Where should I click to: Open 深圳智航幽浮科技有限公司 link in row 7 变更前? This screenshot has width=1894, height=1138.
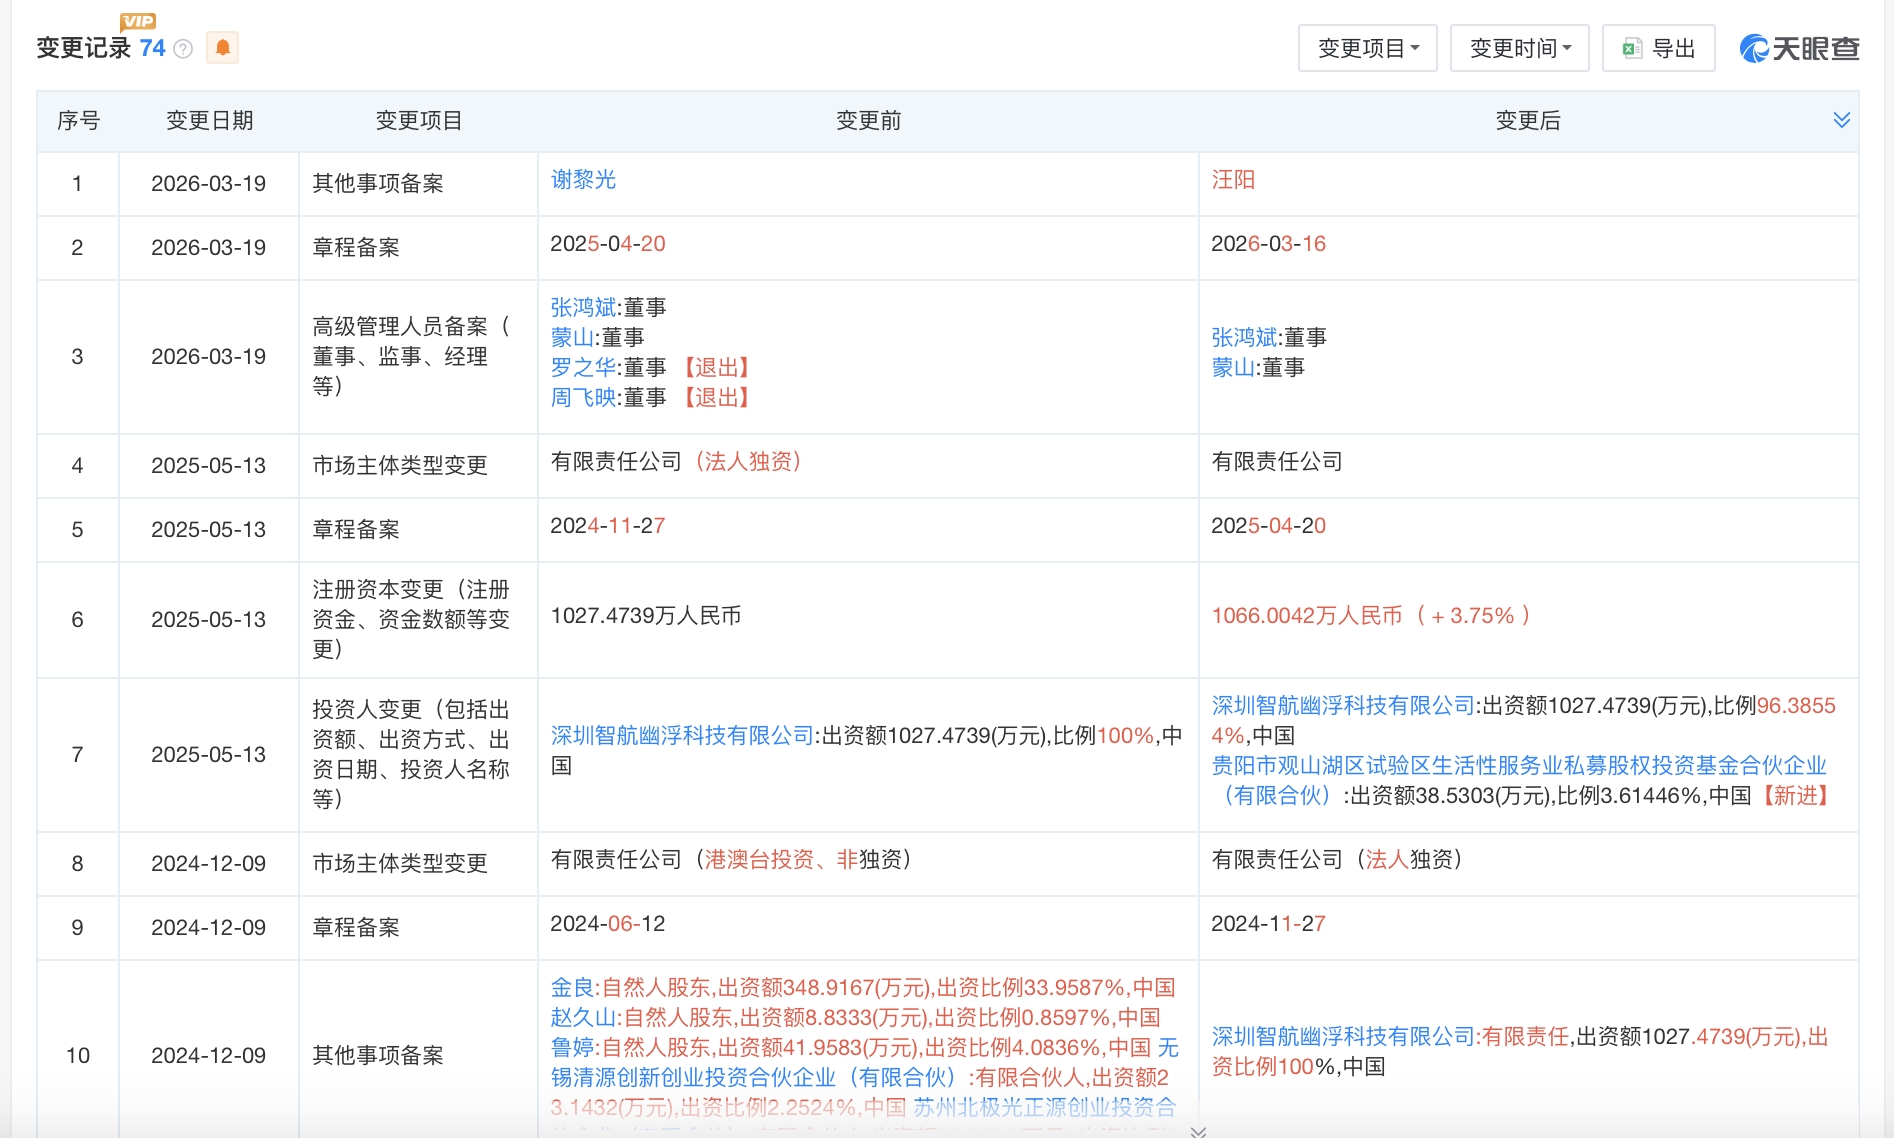pos(682,736)
